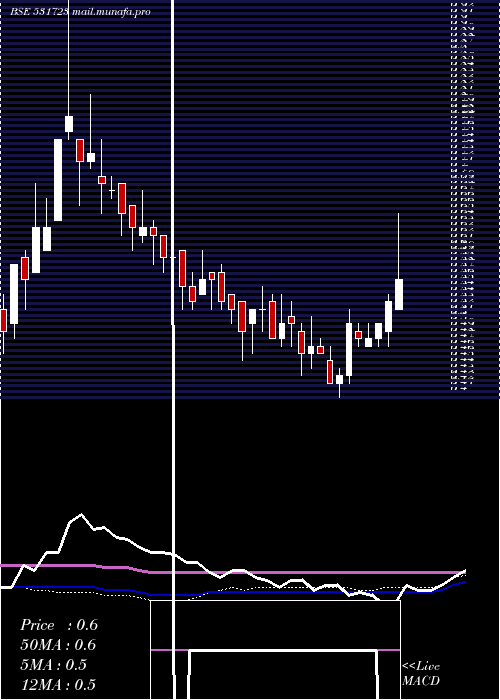Select the "Price : 0.6" legend entry
Screen dimensions: 500x700
click(59, 625)
